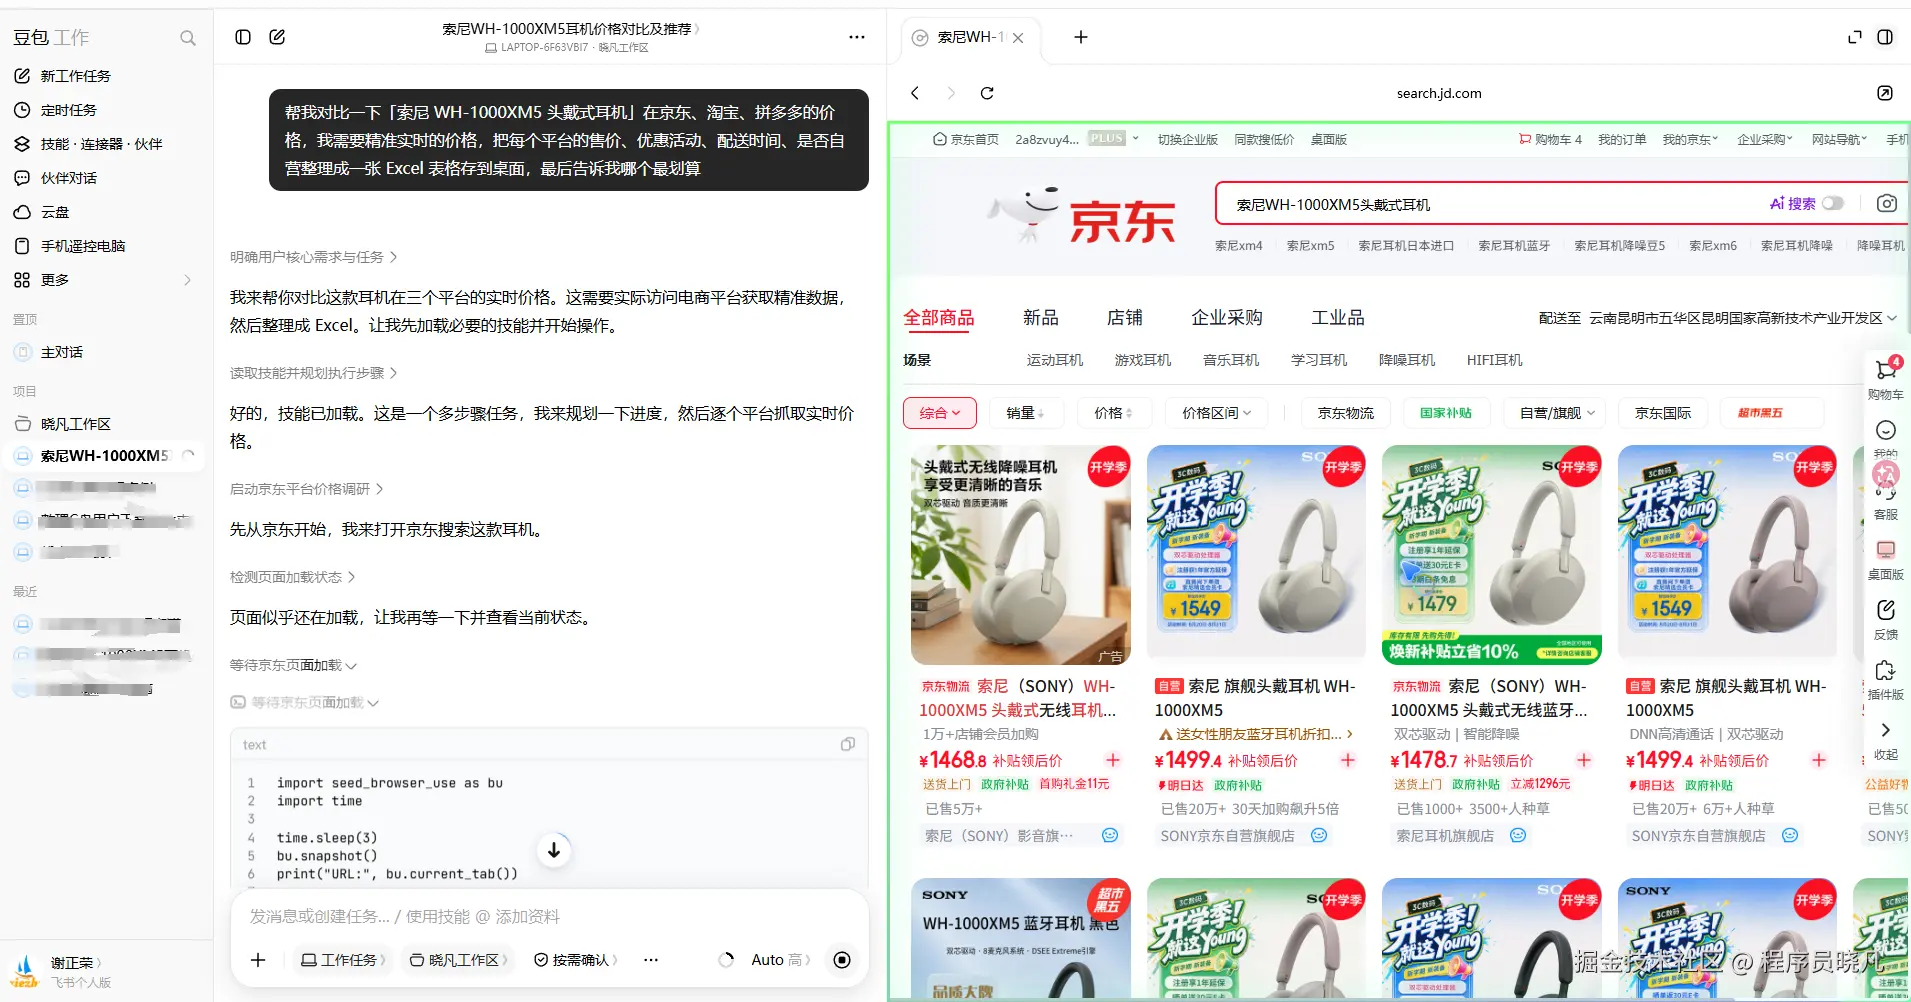Viewport: 1911px width, 1002px height.
Task: Expand 启动京东平台价格调研 step
Action: point(307,489)
